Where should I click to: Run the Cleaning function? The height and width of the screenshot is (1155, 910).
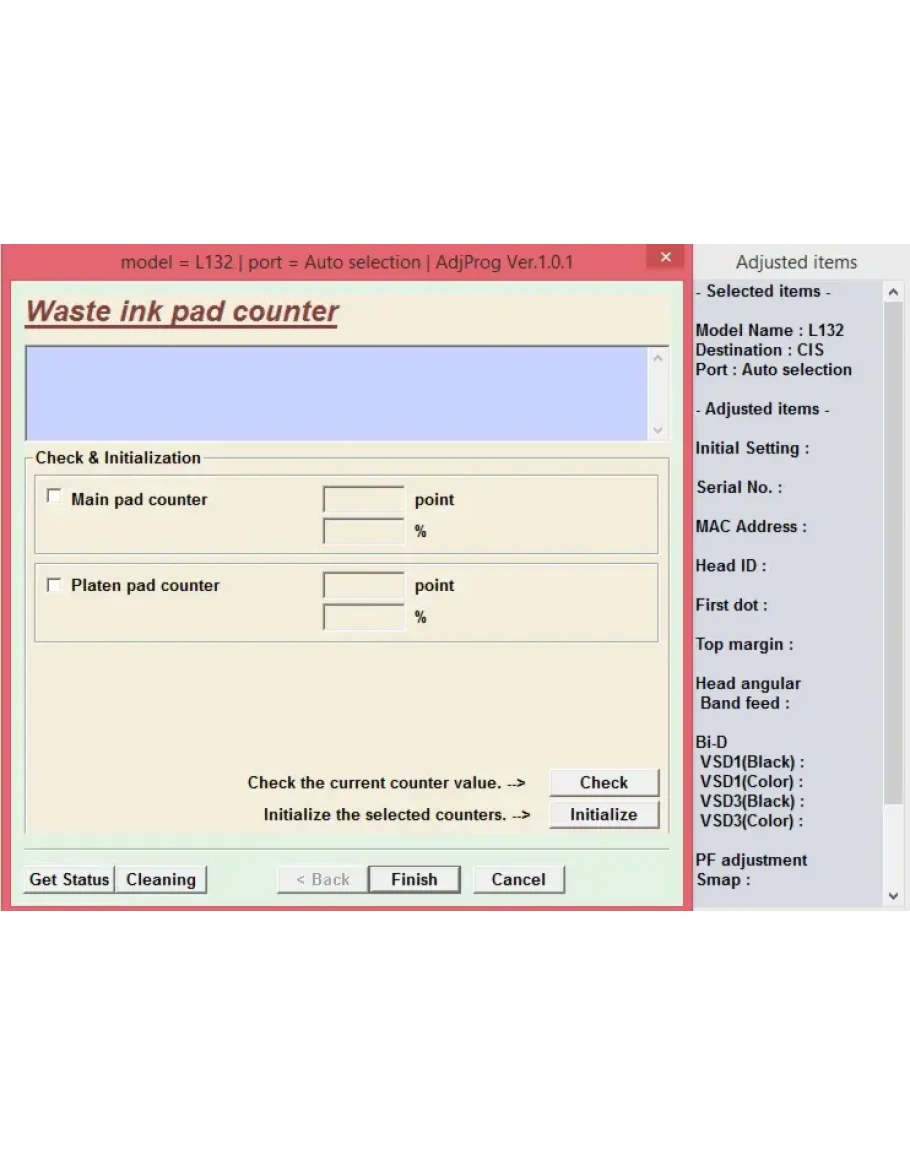click(160, 879)
